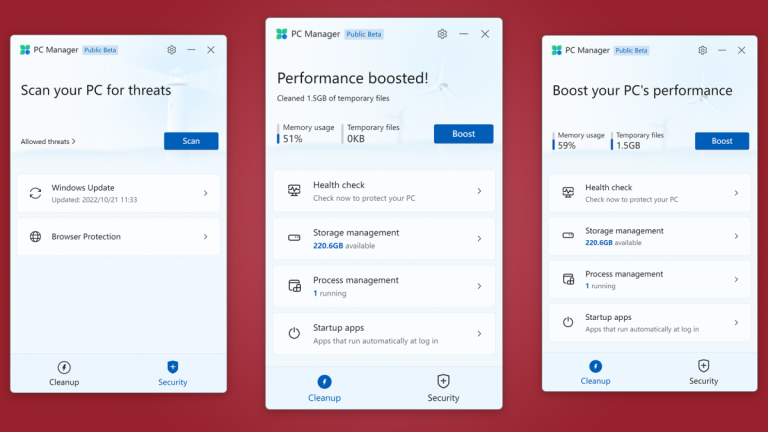Click Storage management drive icon in right window
Viewport: 768px width, 432px height.
point(568,236)
